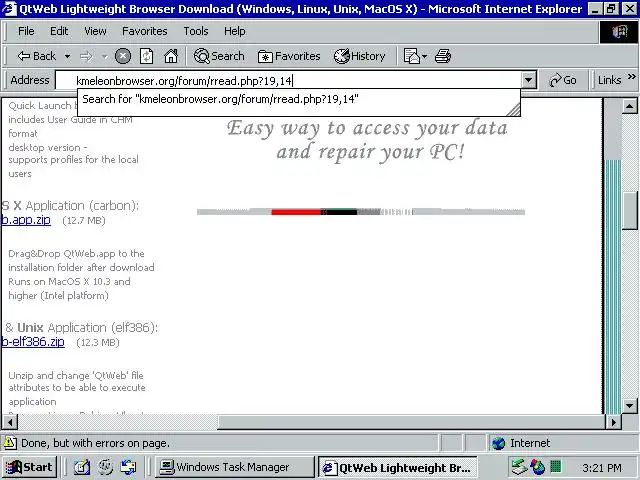Expand the Links toolbar chevron
The width and height of the screenshot is (640, 480).
coord(631,77)
